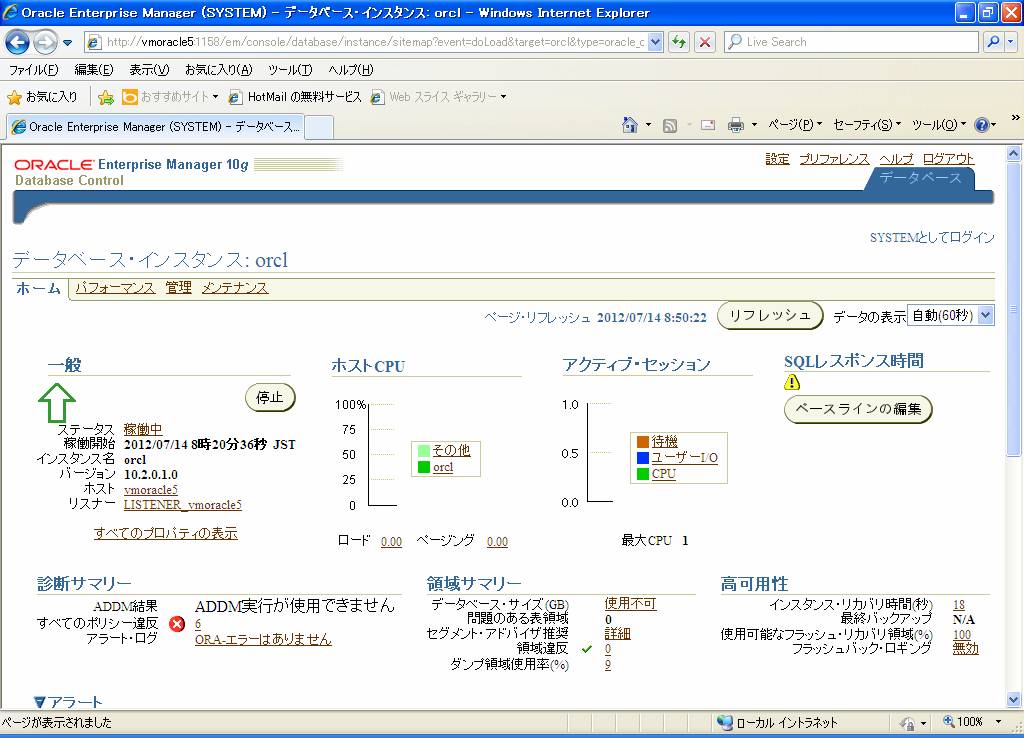Open the ツール(O) command bar menu
Image resolution: width=1024 pixels, height=738 pixels.
pos(938,125)
